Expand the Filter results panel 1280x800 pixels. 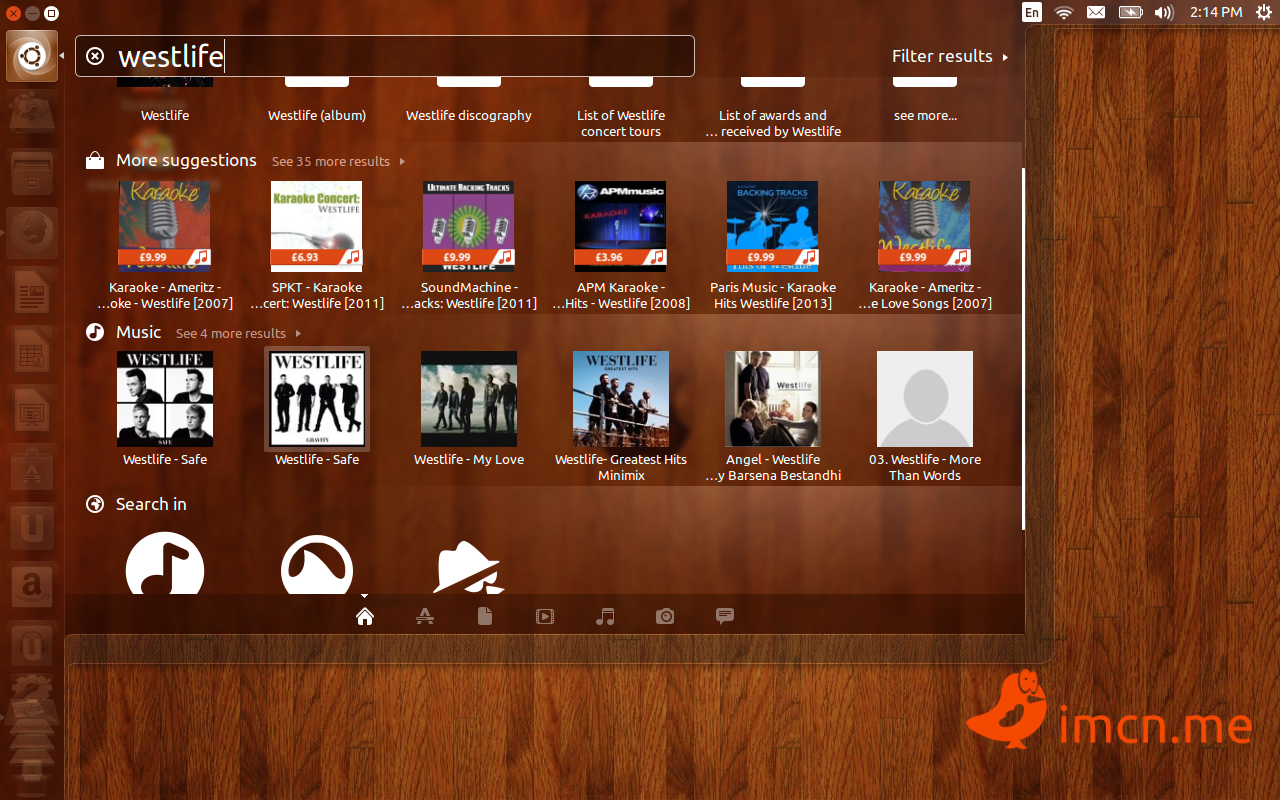click(950, 57)
